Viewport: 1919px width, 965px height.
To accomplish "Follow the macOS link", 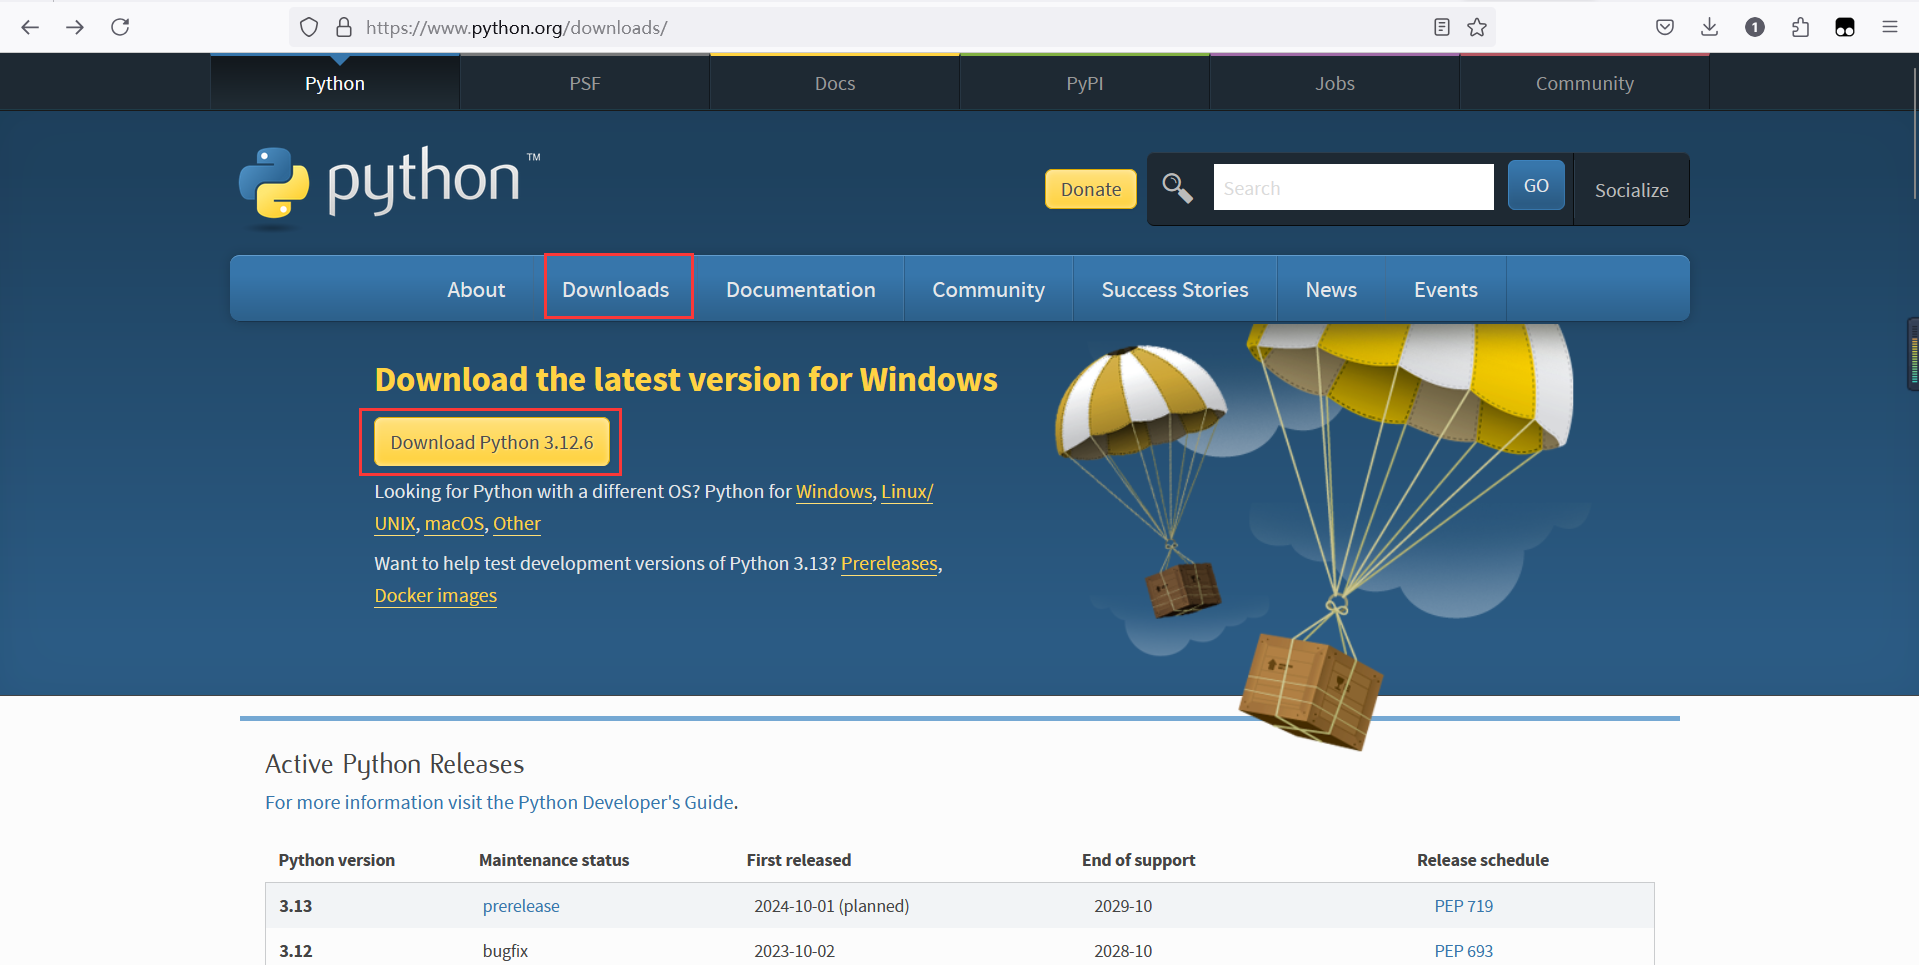I will pos(454,524).
